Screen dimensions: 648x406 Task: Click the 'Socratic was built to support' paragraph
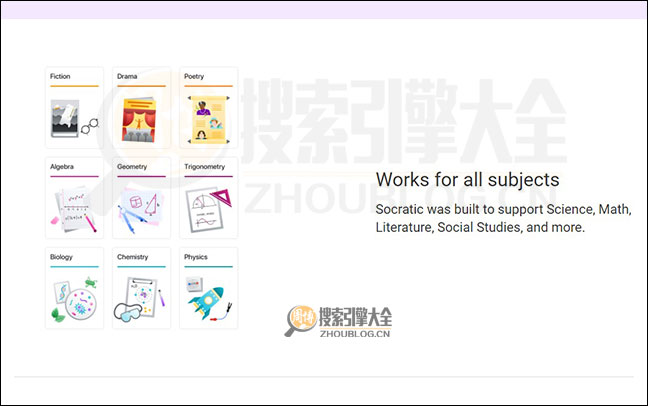click(x=503, y=218)
